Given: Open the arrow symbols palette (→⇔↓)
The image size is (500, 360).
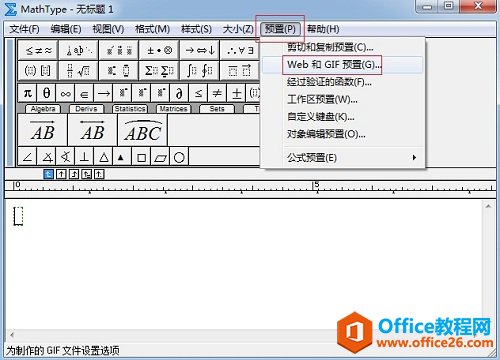Looking at the screenshot, I should click(x=199, y=50).
